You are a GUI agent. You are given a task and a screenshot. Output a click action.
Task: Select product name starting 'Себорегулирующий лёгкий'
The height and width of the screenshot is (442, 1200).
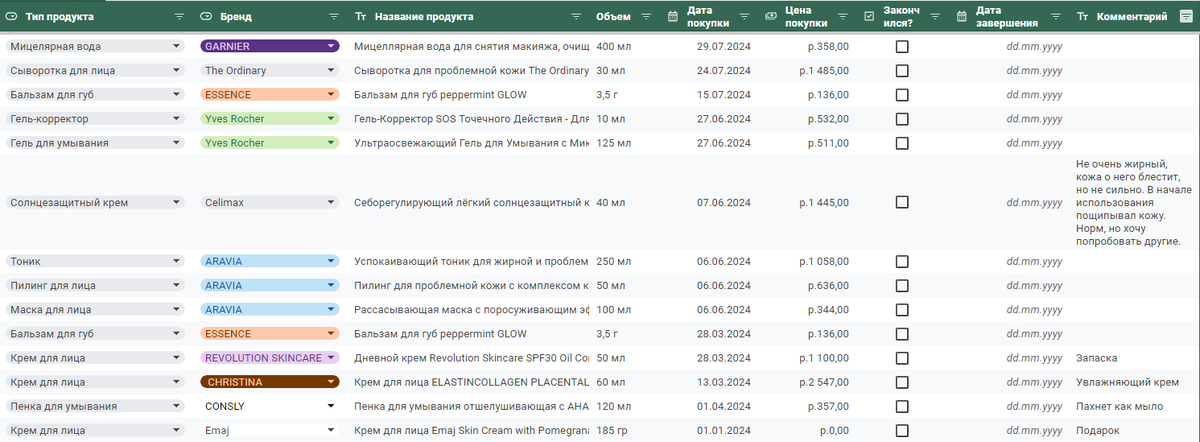coord(470,202)
